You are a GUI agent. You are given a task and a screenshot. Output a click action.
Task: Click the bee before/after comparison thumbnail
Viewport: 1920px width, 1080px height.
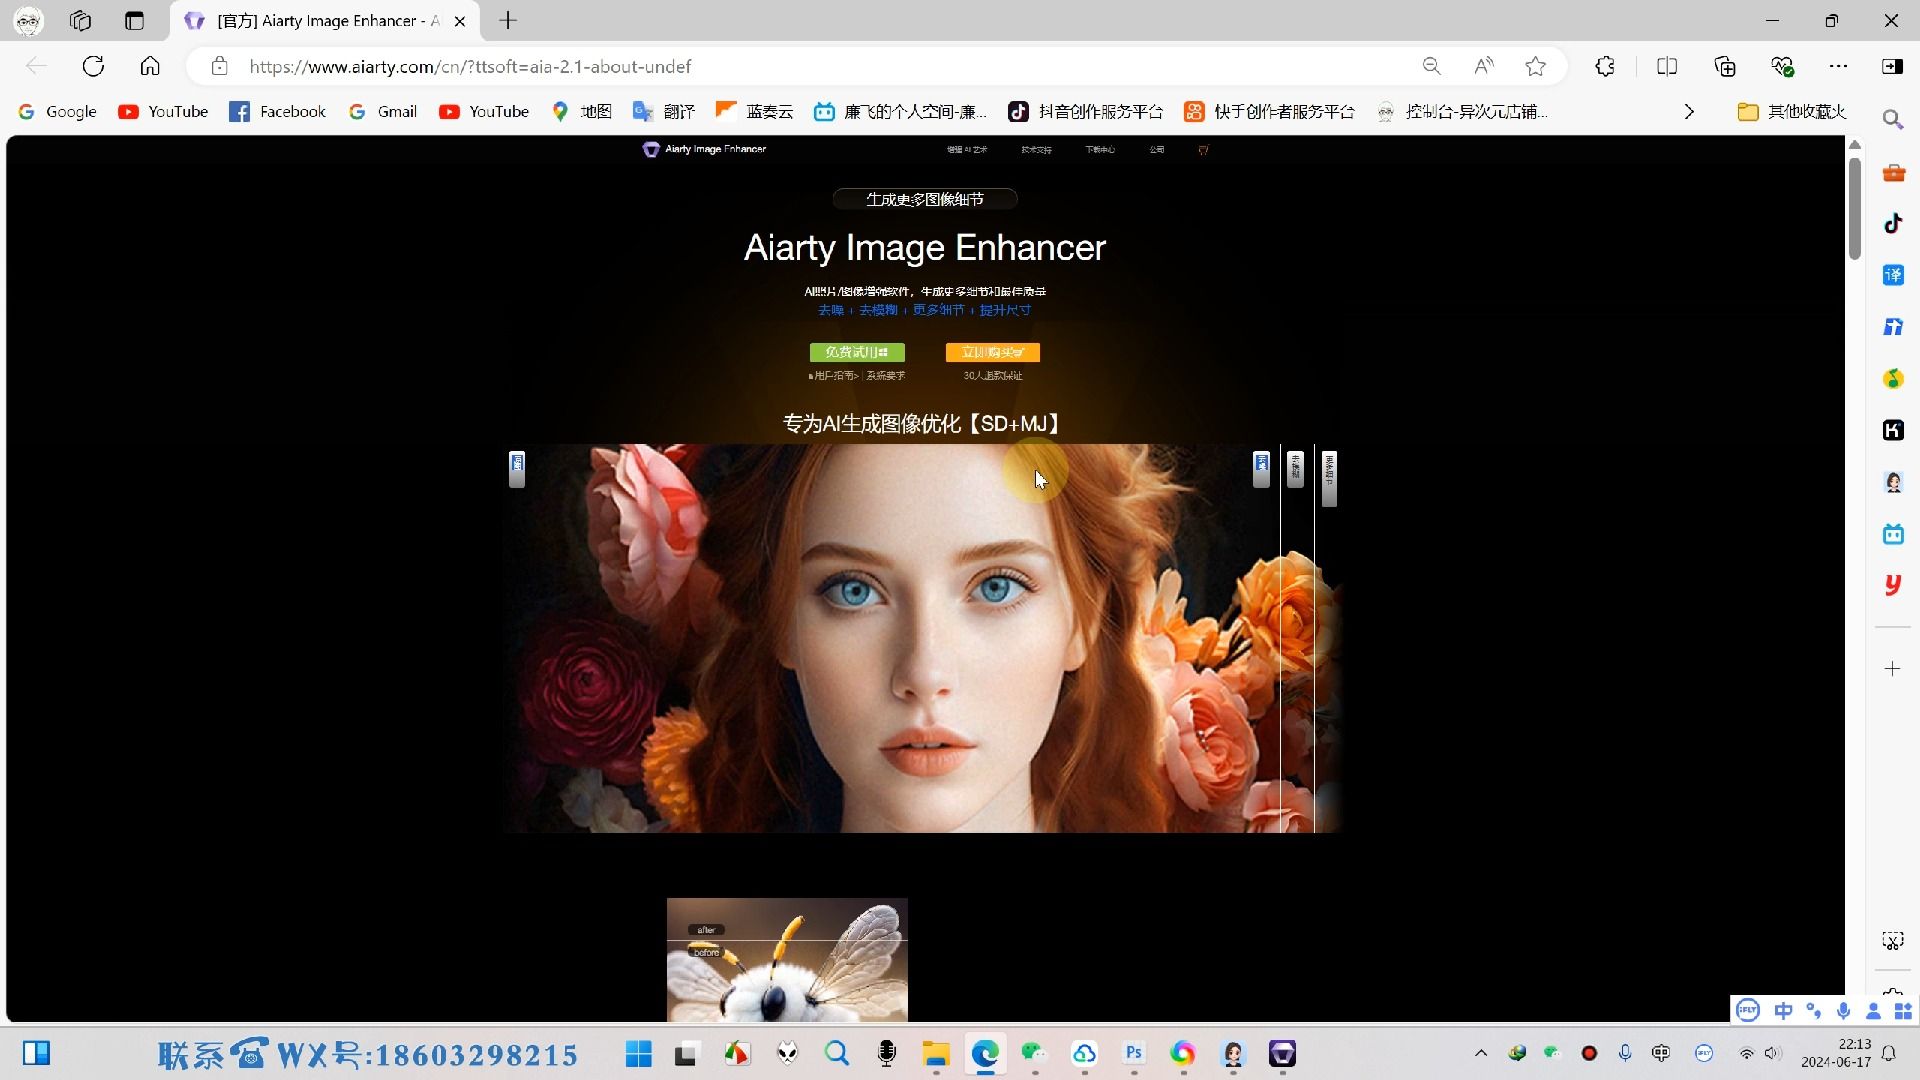[787, 959]
